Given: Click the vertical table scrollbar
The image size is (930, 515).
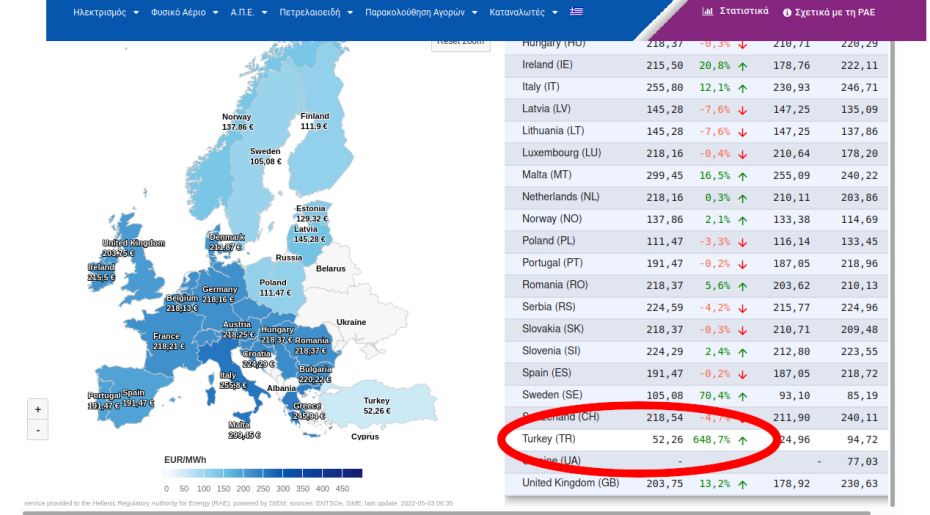Looking at the screenshot, I should (x=893, y=273).
